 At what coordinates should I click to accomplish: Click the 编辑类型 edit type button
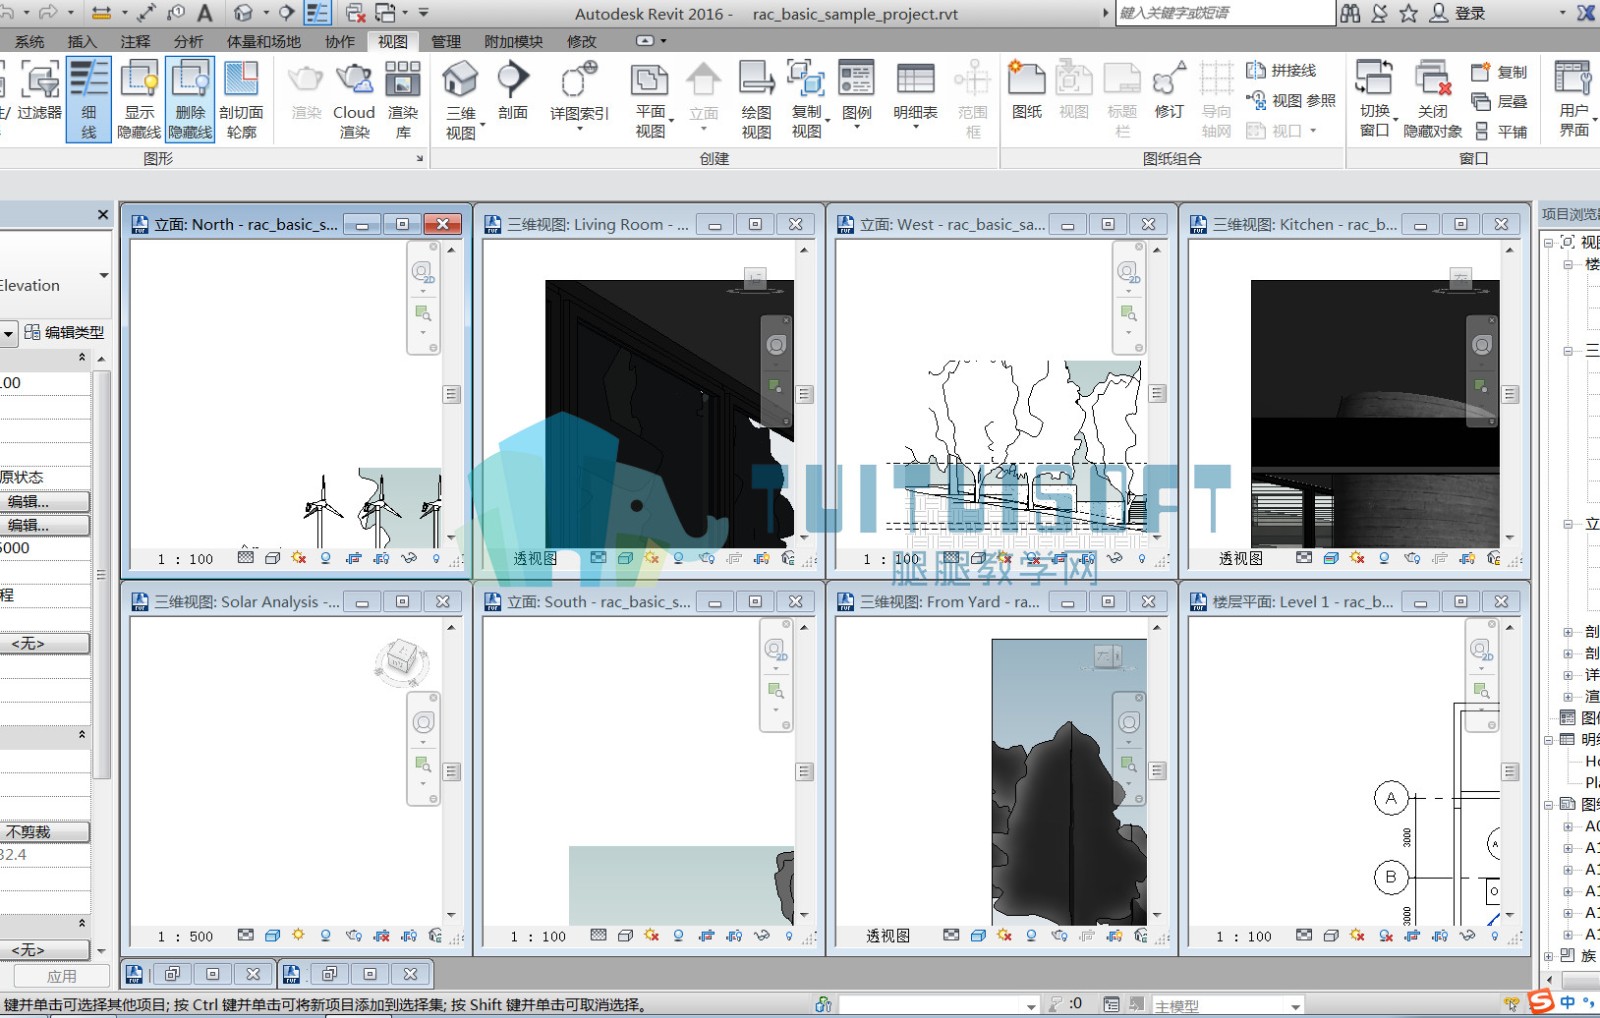(x=64, y=332)
